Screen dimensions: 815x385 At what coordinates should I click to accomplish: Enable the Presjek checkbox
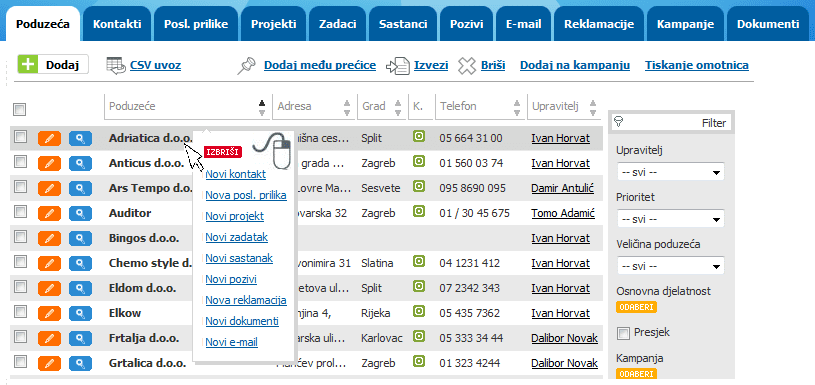tap(622, 333)
